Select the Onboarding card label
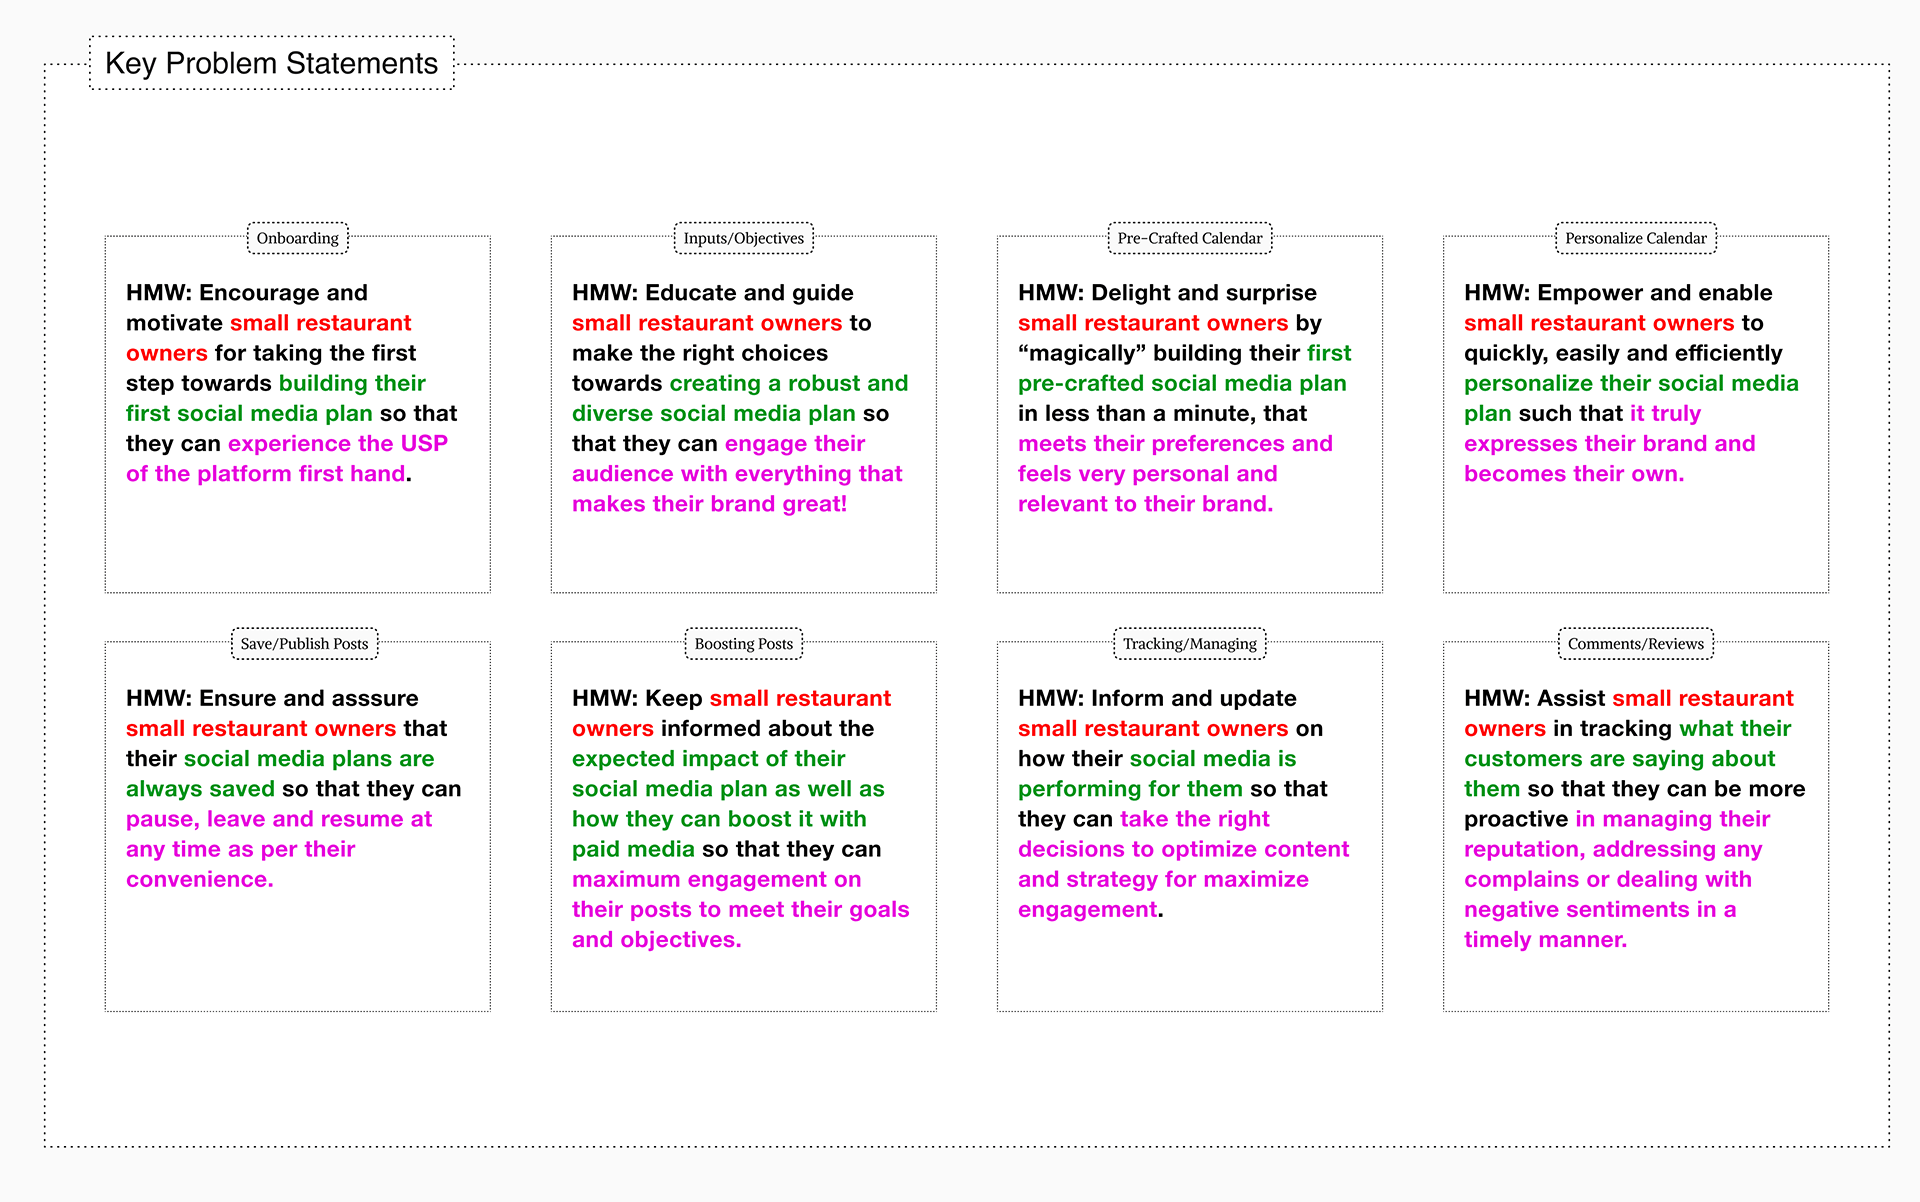 297,238
